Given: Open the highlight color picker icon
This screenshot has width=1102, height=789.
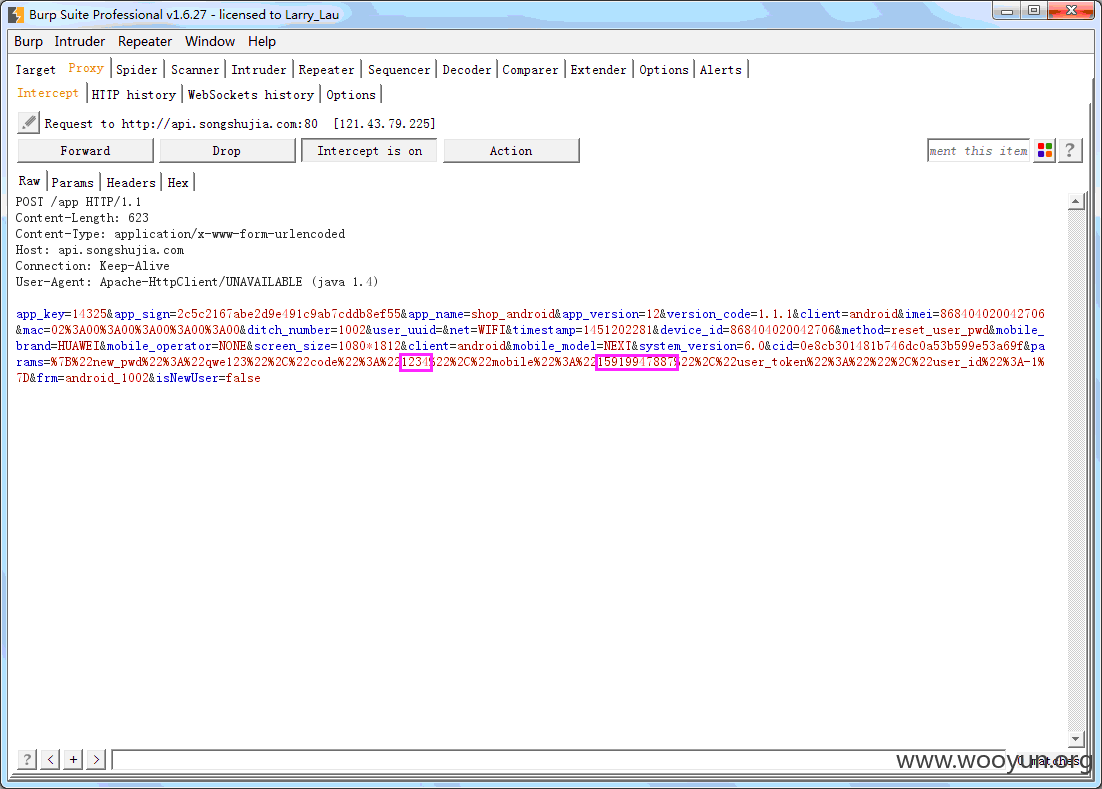Looking at the screenshot, I should tap(1045, 150).
